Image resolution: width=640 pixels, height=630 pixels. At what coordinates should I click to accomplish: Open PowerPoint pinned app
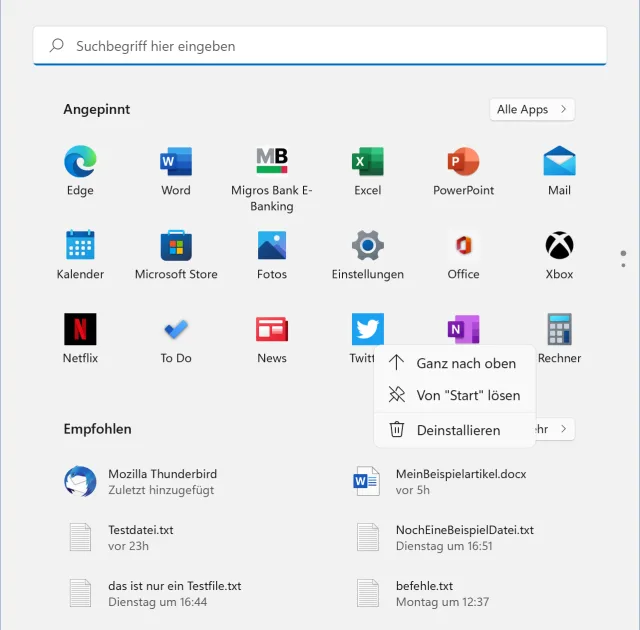coord(463,171)
